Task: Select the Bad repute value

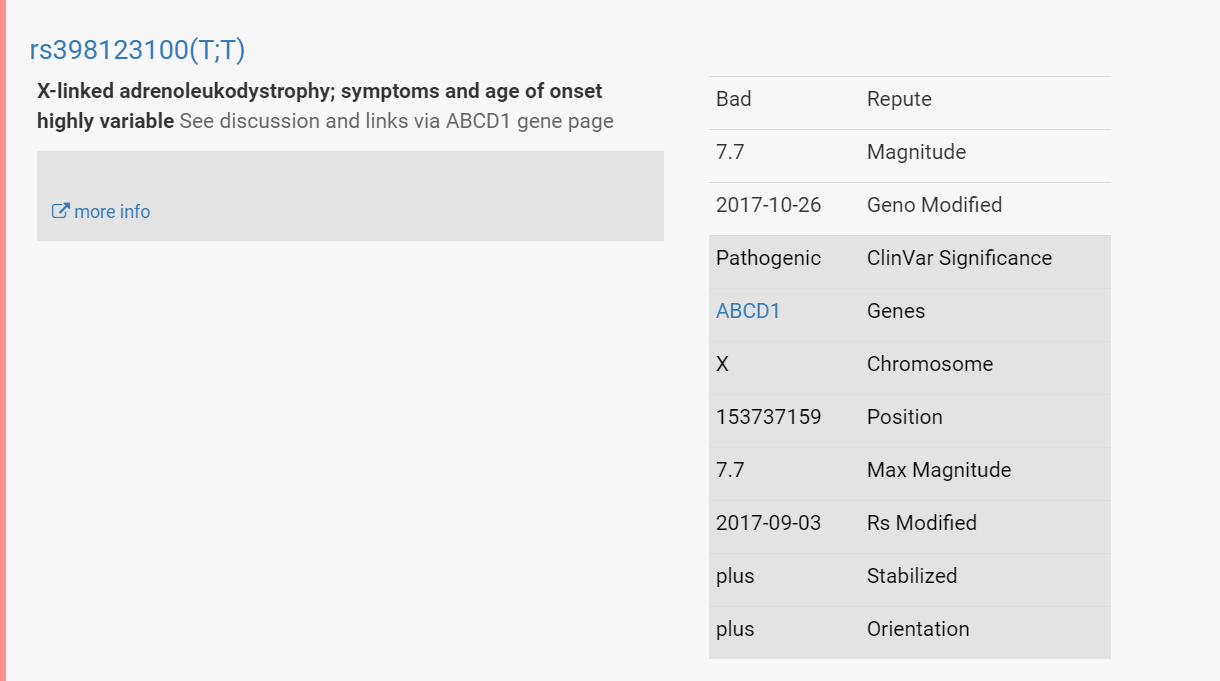Action: [x=734, y=99]
